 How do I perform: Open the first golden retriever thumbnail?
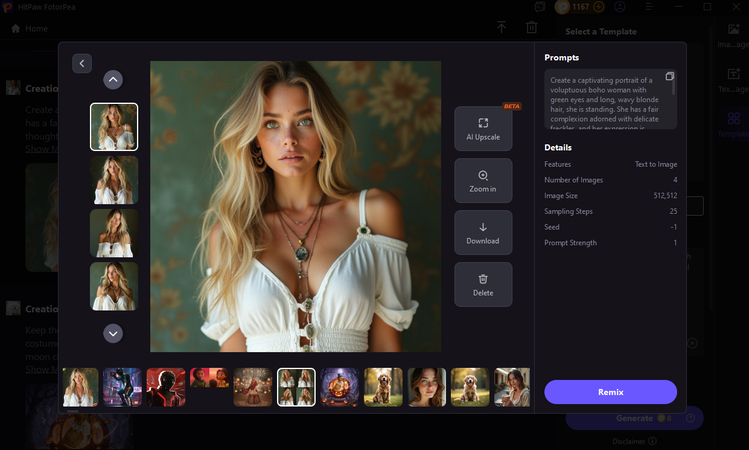tap(383, 387)
